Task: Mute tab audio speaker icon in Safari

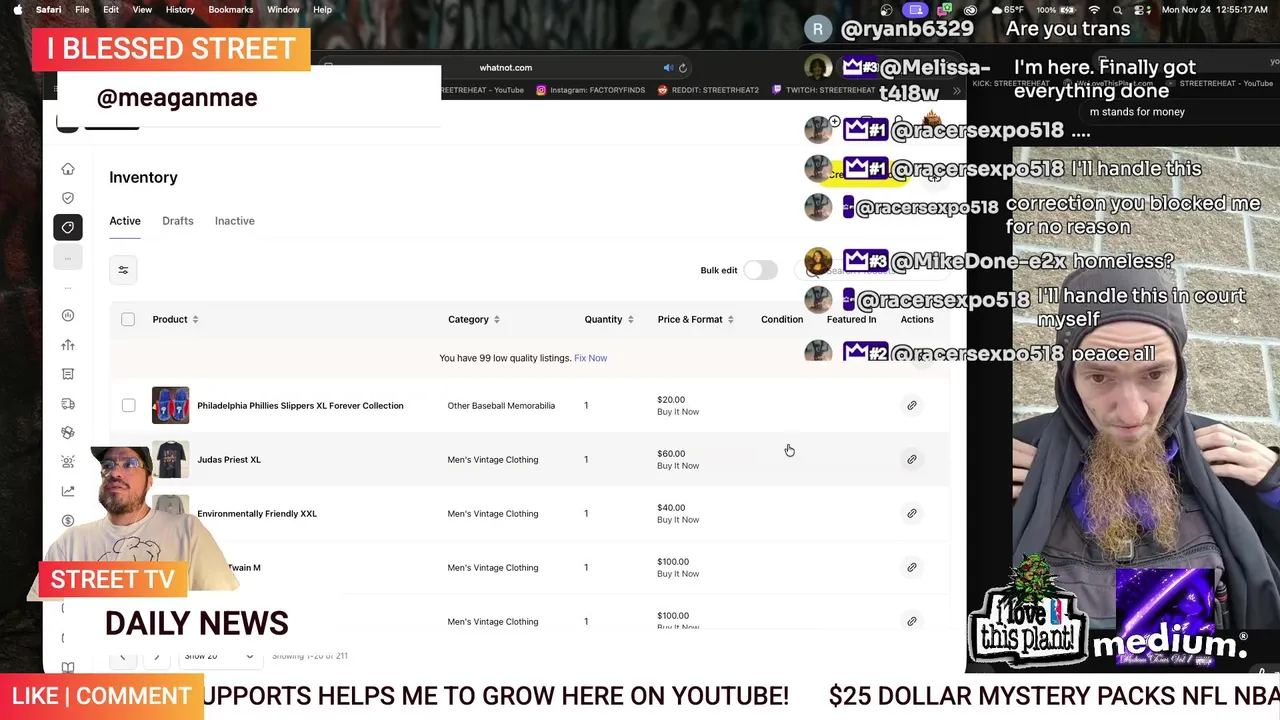Action: pos(668,68)
